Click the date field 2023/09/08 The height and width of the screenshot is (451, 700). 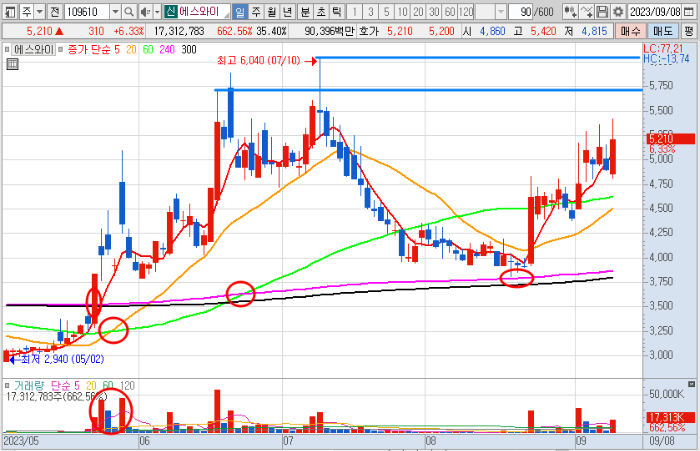coord(655,11)
